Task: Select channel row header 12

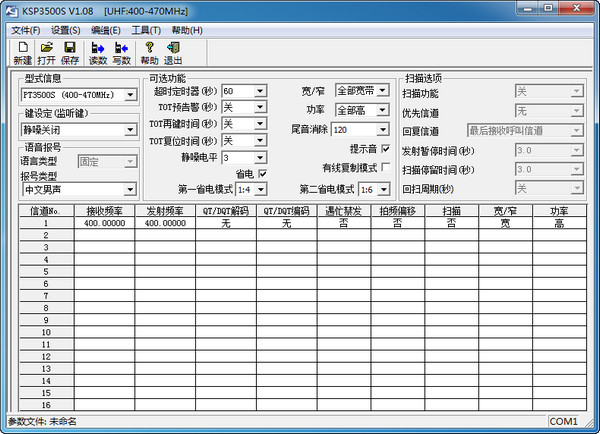Action: (x=46, y=356)
